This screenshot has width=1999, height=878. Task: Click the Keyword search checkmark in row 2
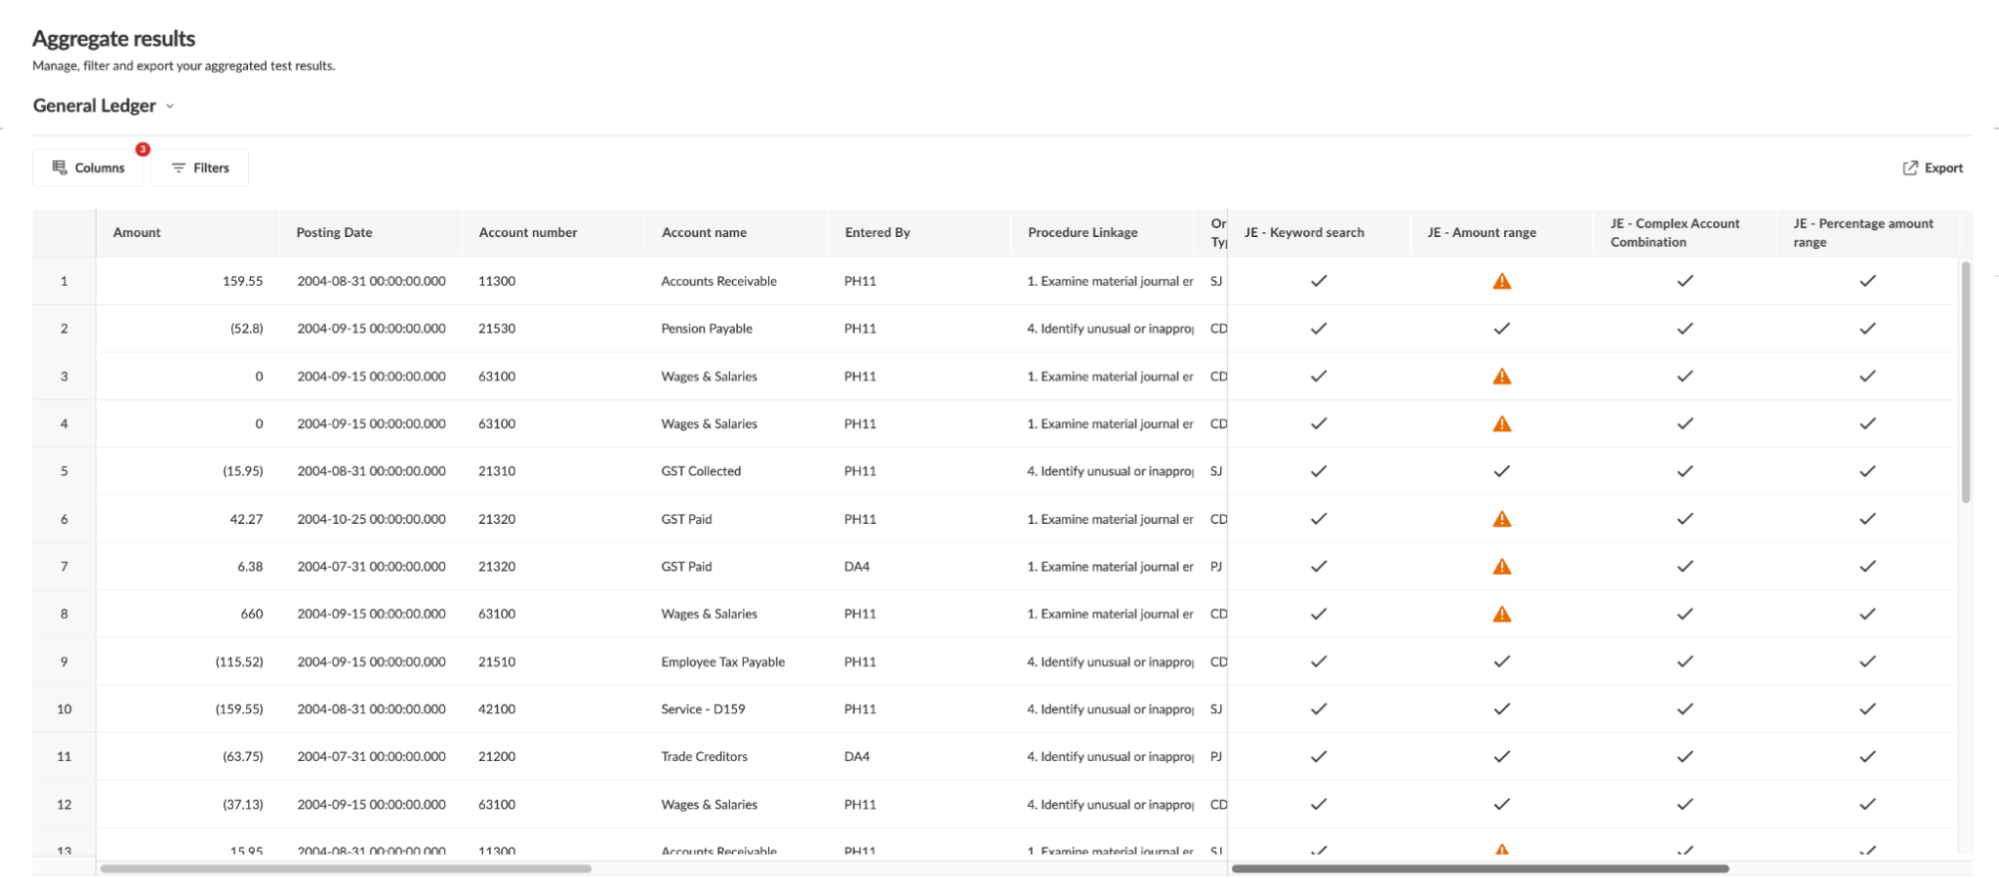click(1318, 329)
